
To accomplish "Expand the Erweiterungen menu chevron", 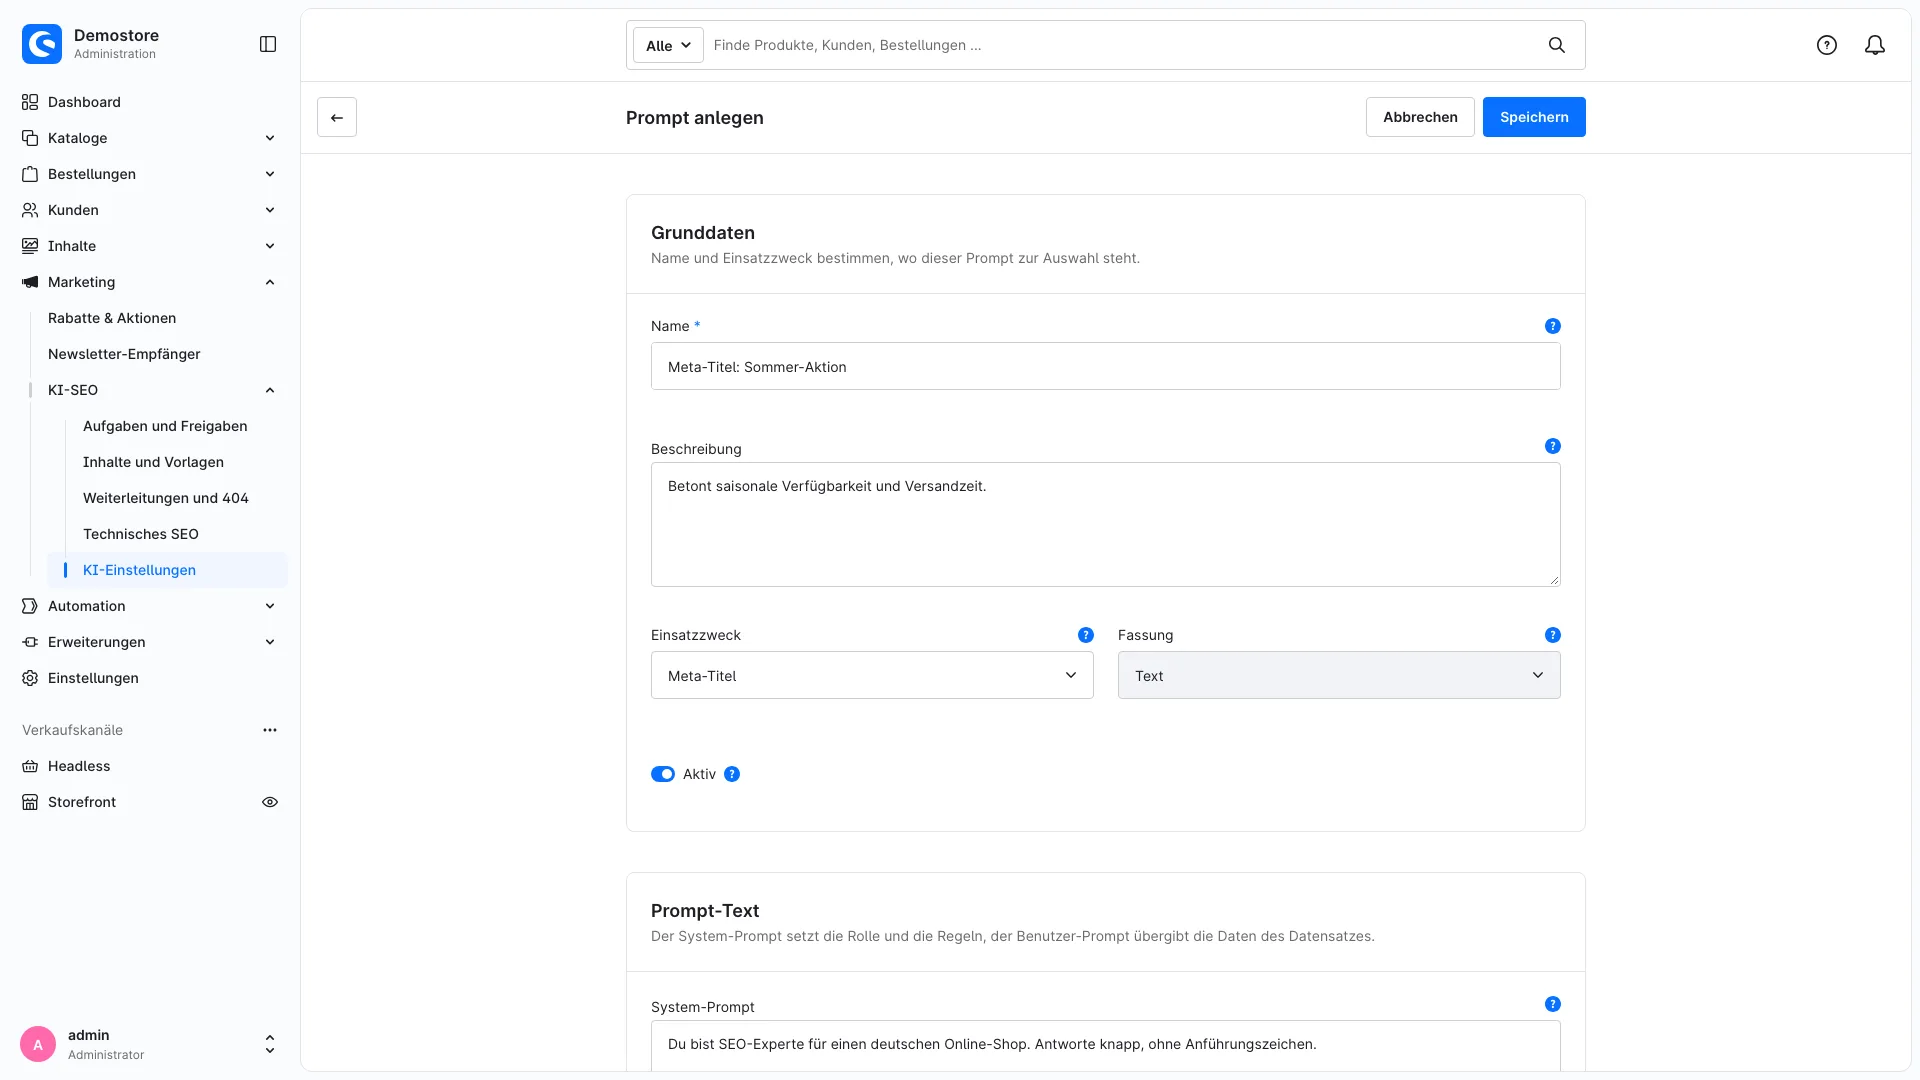I will click(270, 642).
